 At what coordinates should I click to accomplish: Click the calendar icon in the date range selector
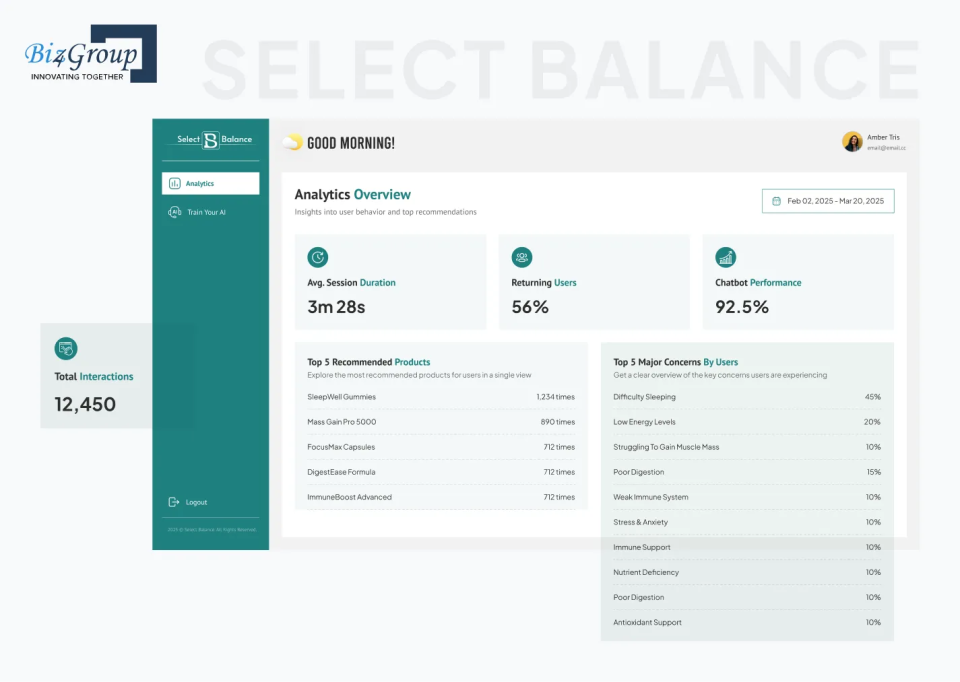click(x=774, y=200)
